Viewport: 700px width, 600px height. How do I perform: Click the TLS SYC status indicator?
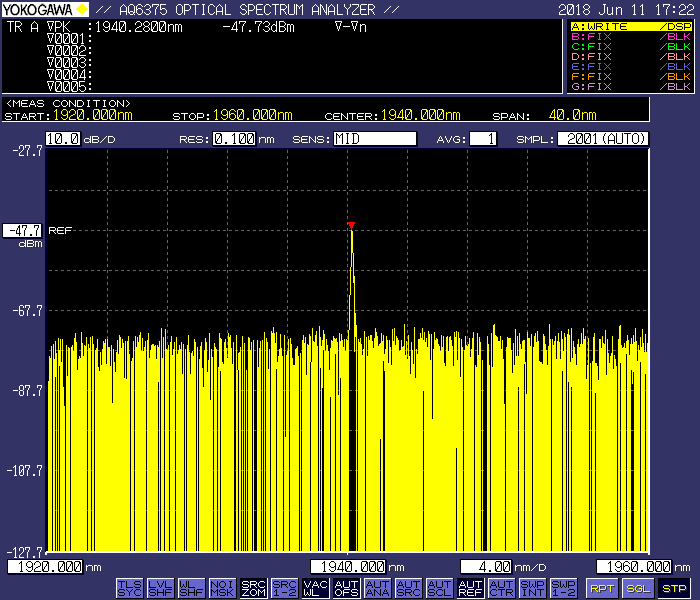[129, 587]
